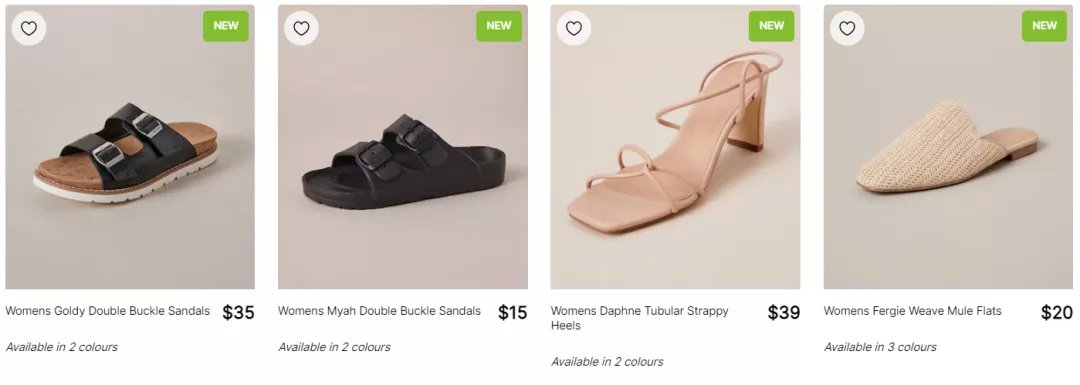Add Daphne Tubular Strappy Heels to wishlist
The image size is (1080, 385).
[574, 28]
